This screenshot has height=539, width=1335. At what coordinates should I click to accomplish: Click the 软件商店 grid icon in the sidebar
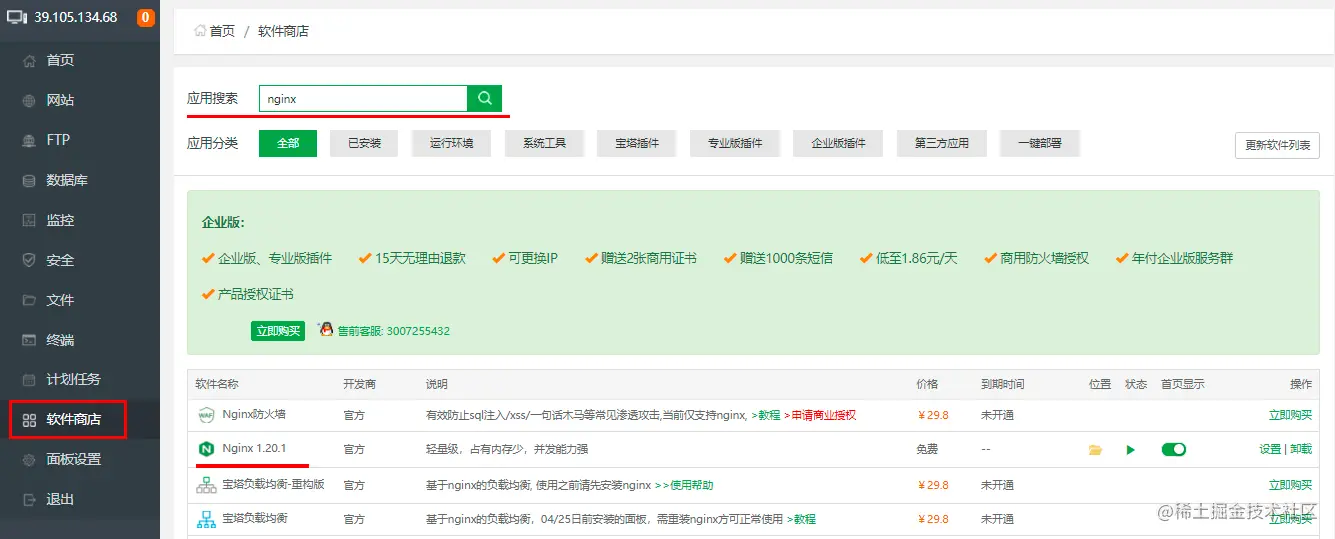pos(29,419)
